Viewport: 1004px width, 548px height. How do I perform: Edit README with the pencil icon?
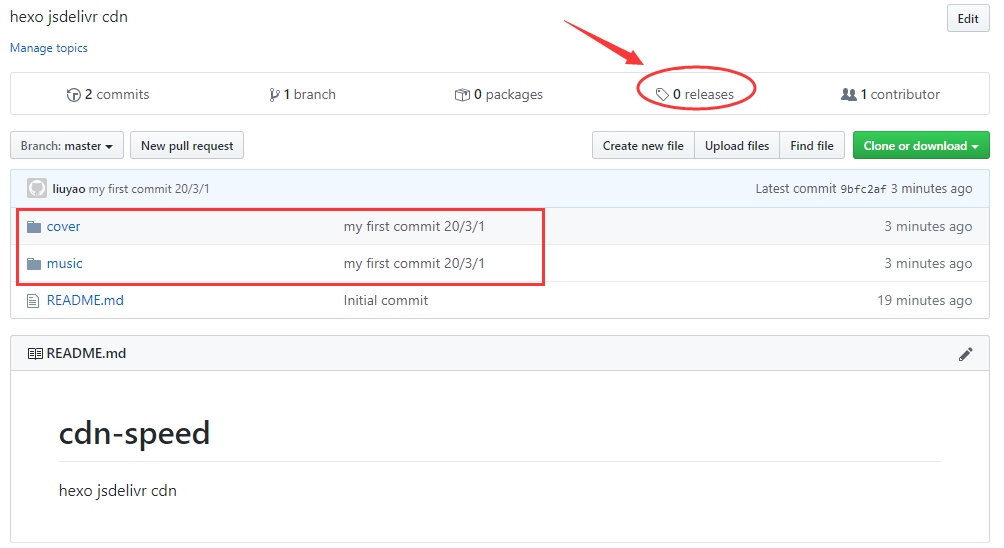coord(966,354)
